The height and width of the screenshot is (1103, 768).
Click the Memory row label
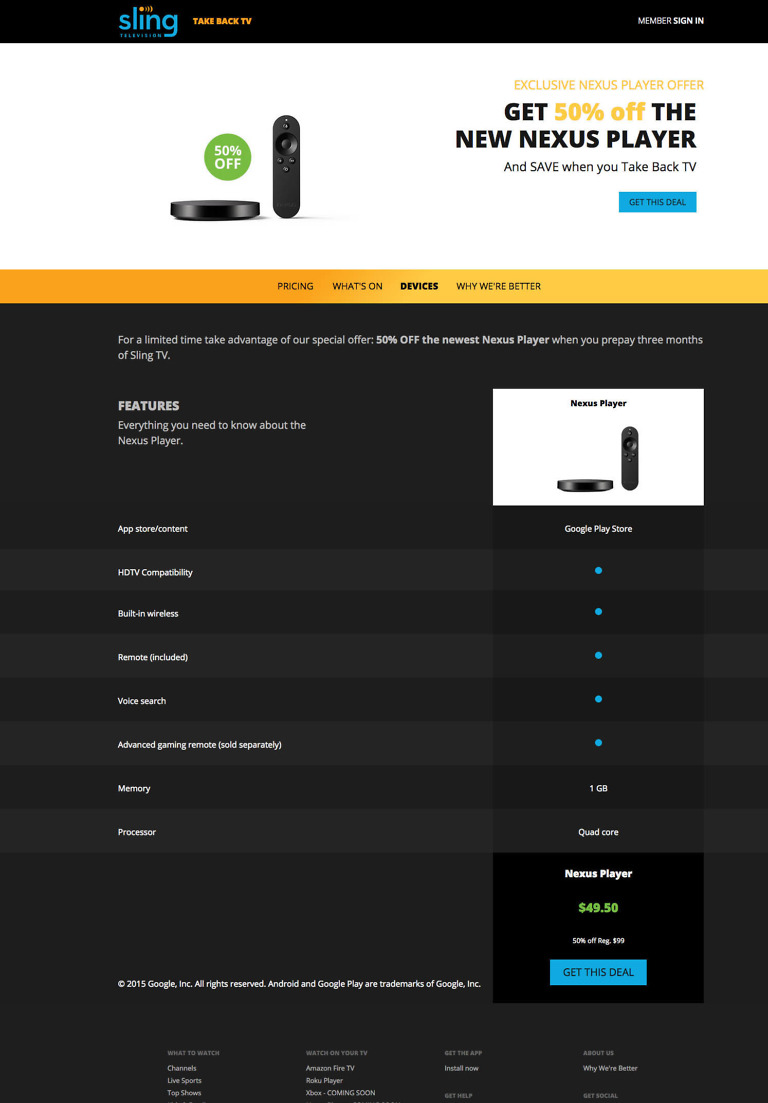134,789
